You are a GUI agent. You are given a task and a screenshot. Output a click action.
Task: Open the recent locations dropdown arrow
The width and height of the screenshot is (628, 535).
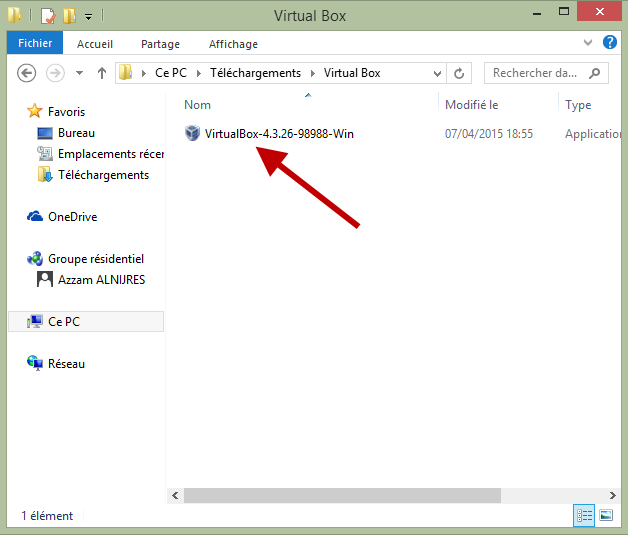[x=79, y=73]
